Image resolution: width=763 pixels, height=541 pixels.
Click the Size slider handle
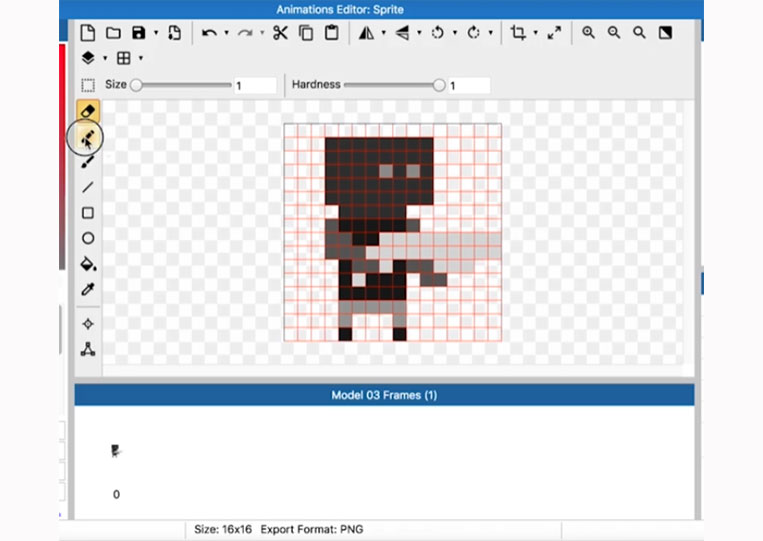pos(137,85)
